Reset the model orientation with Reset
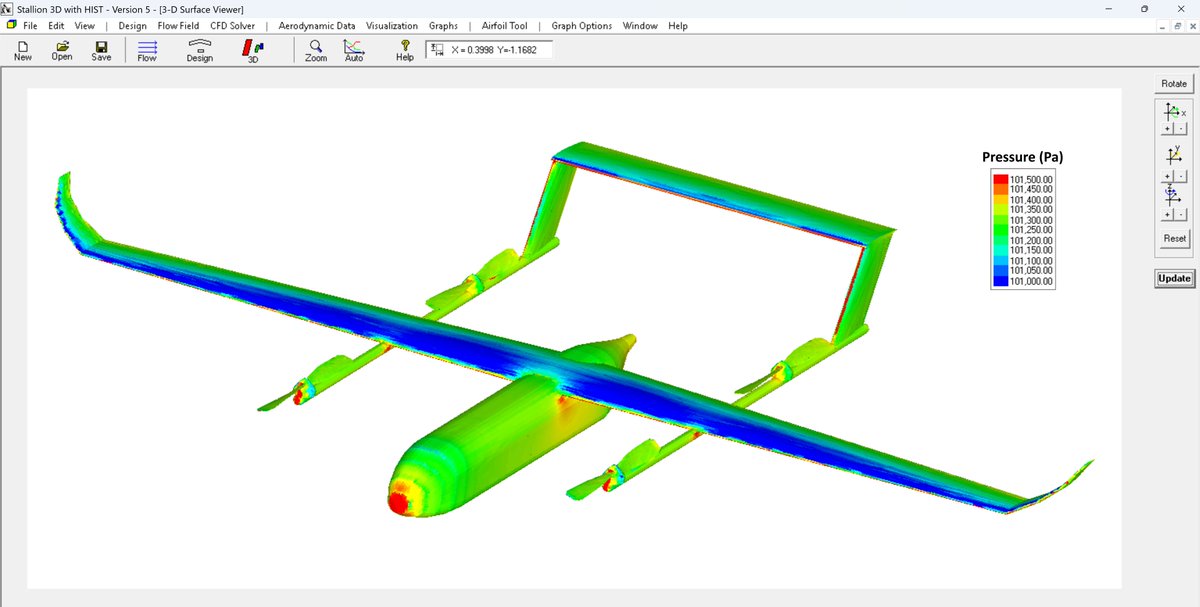The width and height of the screenshot is (1200, 607). [1173, 238]
